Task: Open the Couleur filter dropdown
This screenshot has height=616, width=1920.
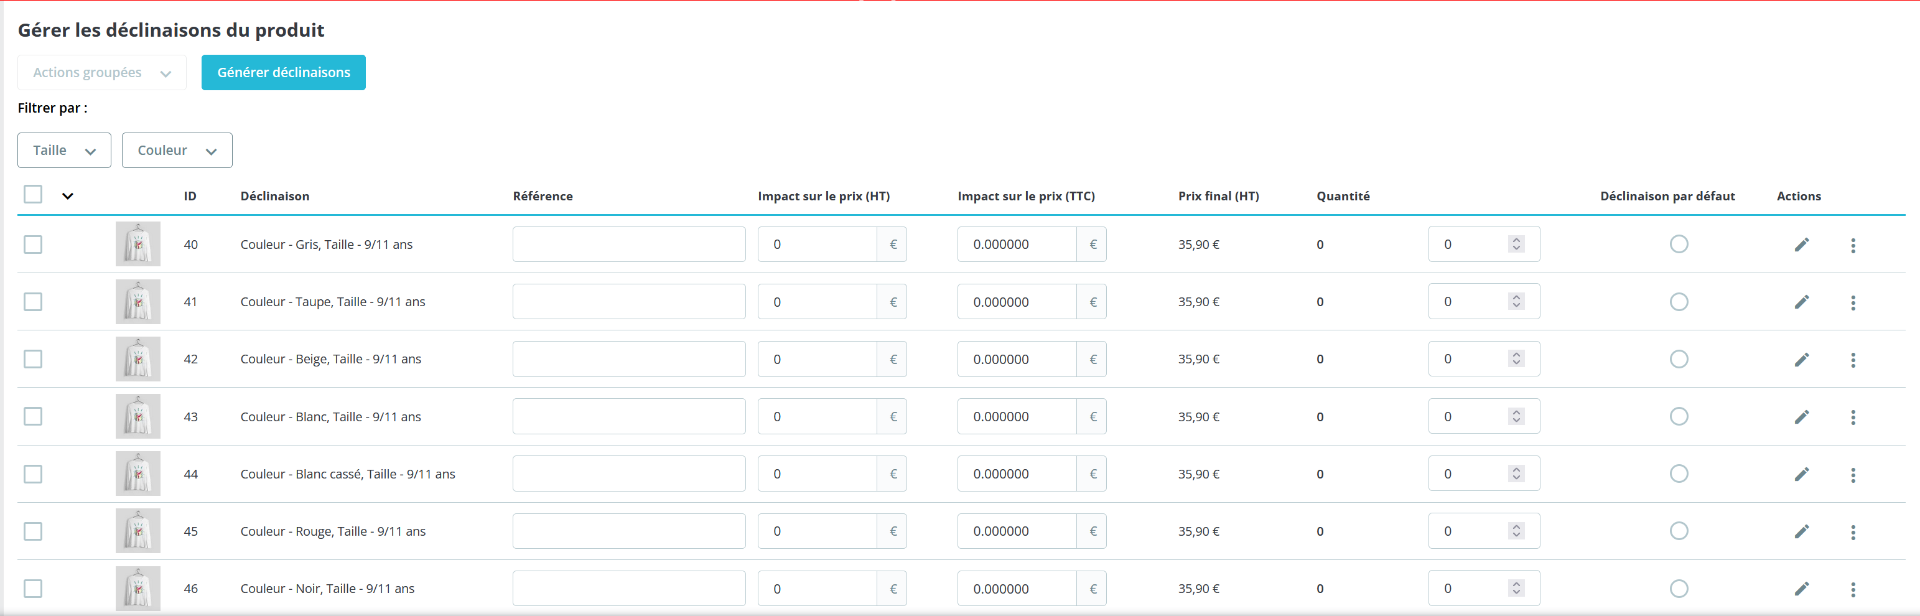Action: pos(177,150)
